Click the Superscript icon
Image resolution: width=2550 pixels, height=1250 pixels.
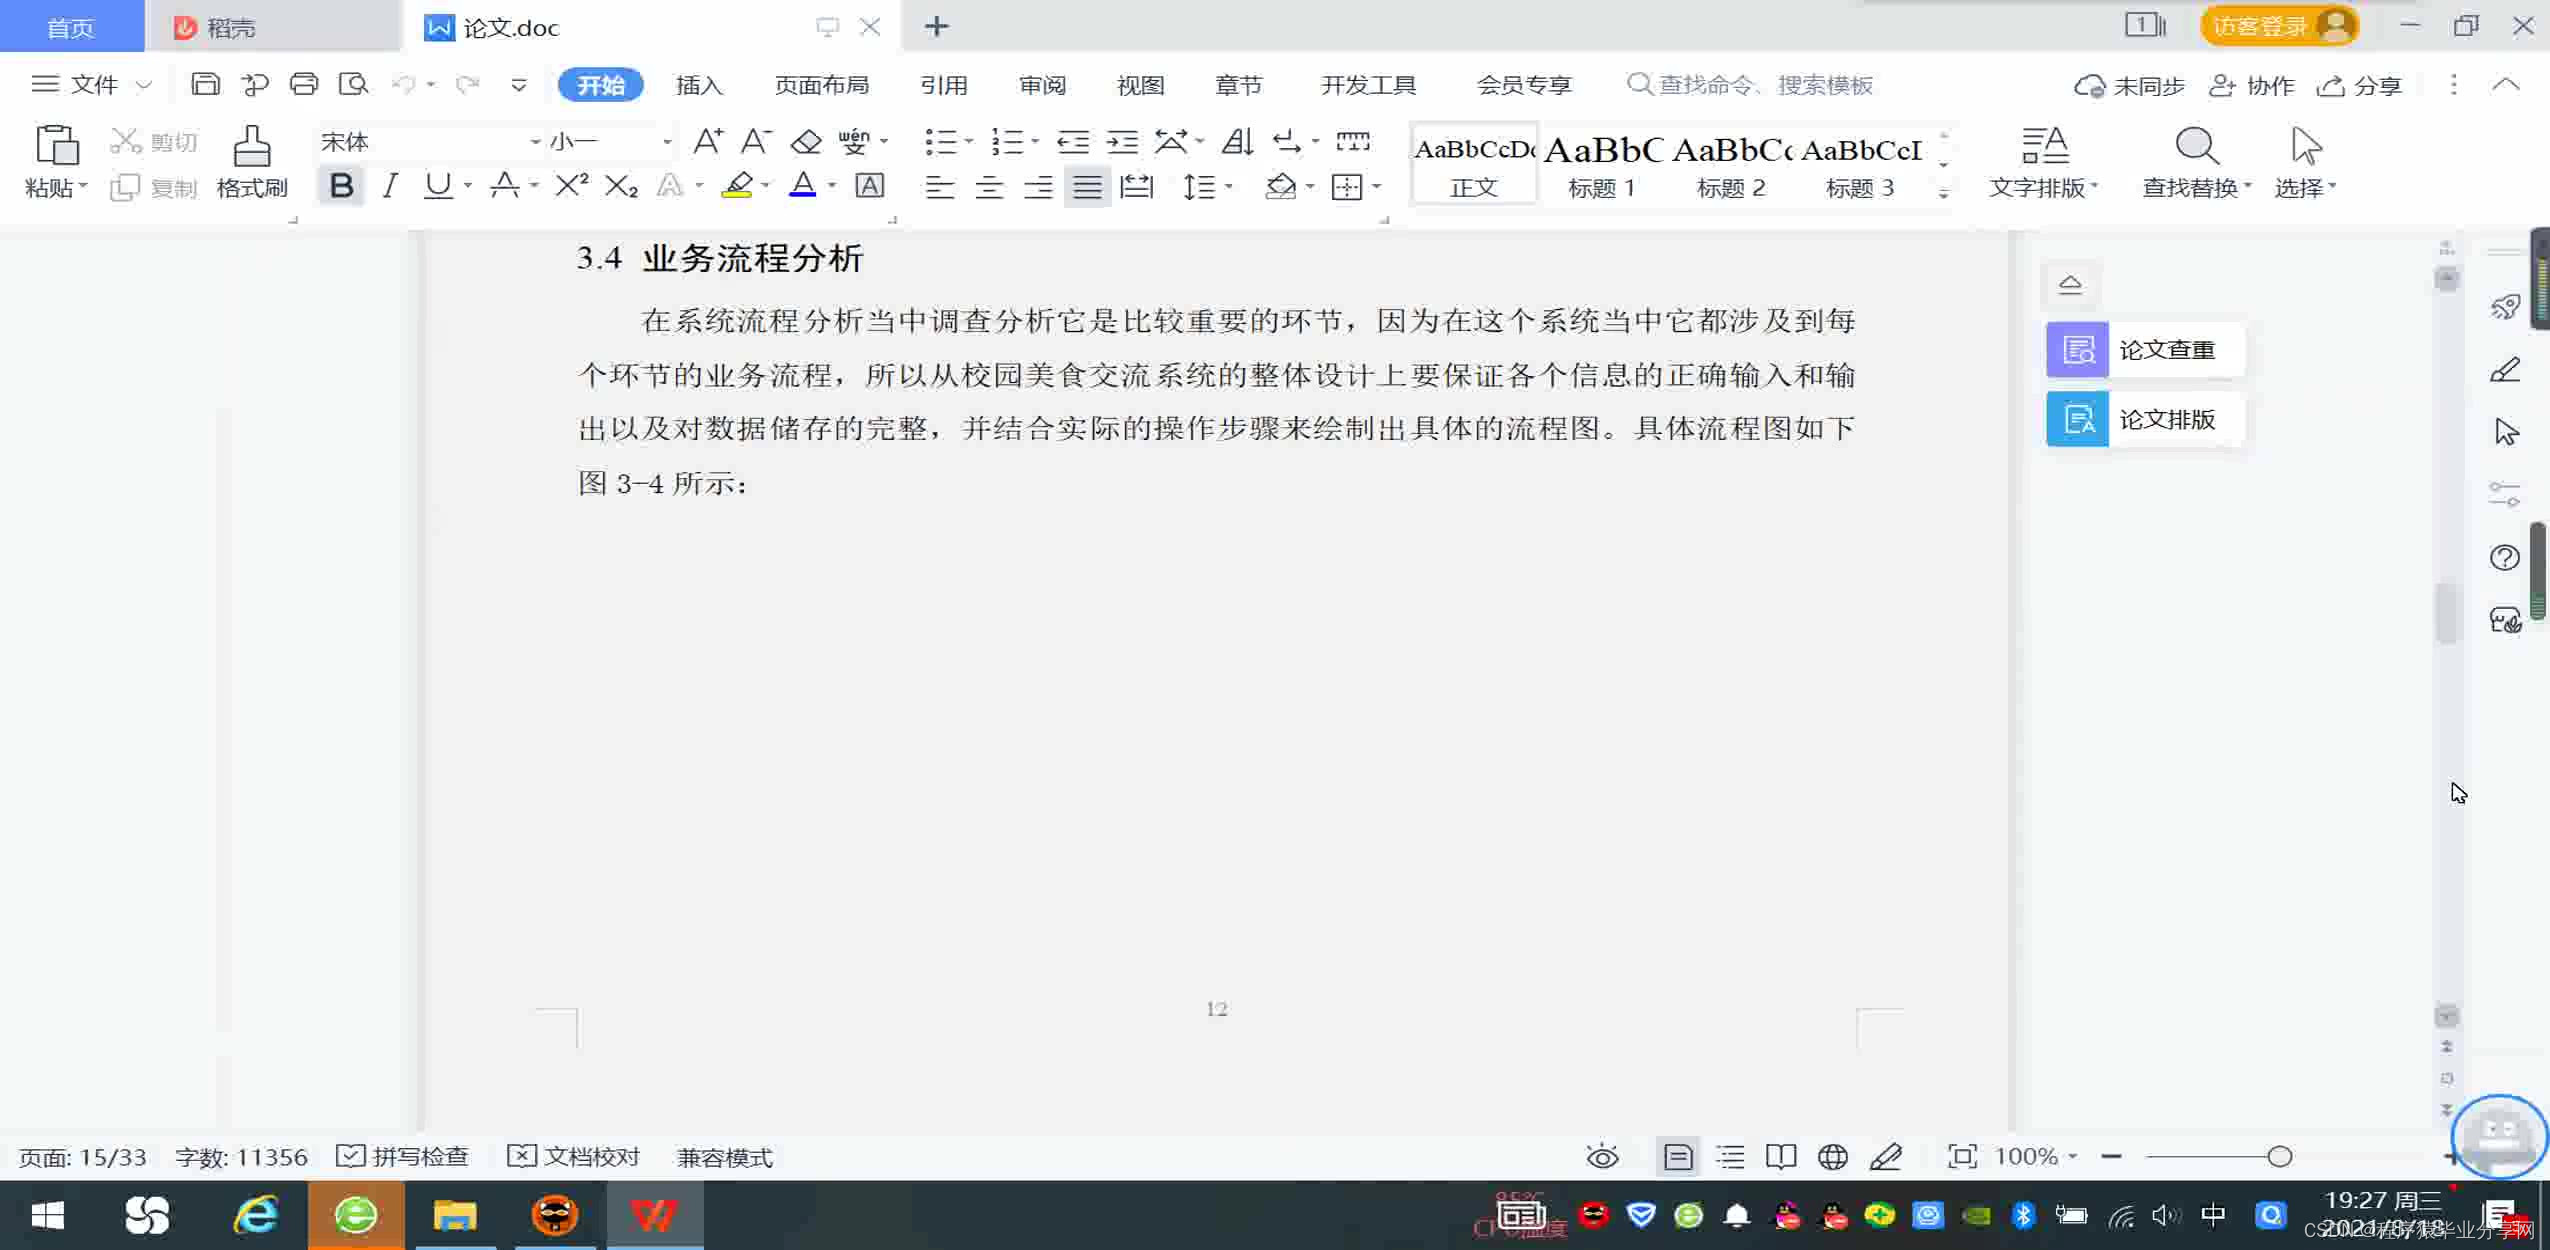point(571,186)
